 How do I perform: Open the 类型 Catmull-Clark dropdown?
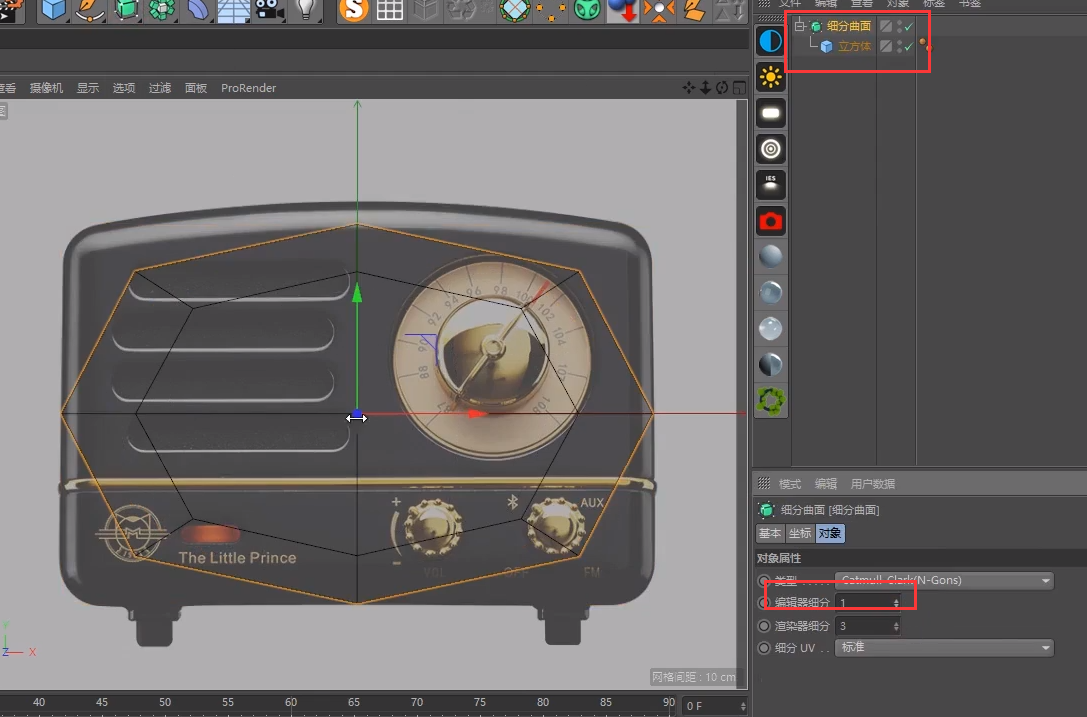pyautogui.click(x=944, y=580)
